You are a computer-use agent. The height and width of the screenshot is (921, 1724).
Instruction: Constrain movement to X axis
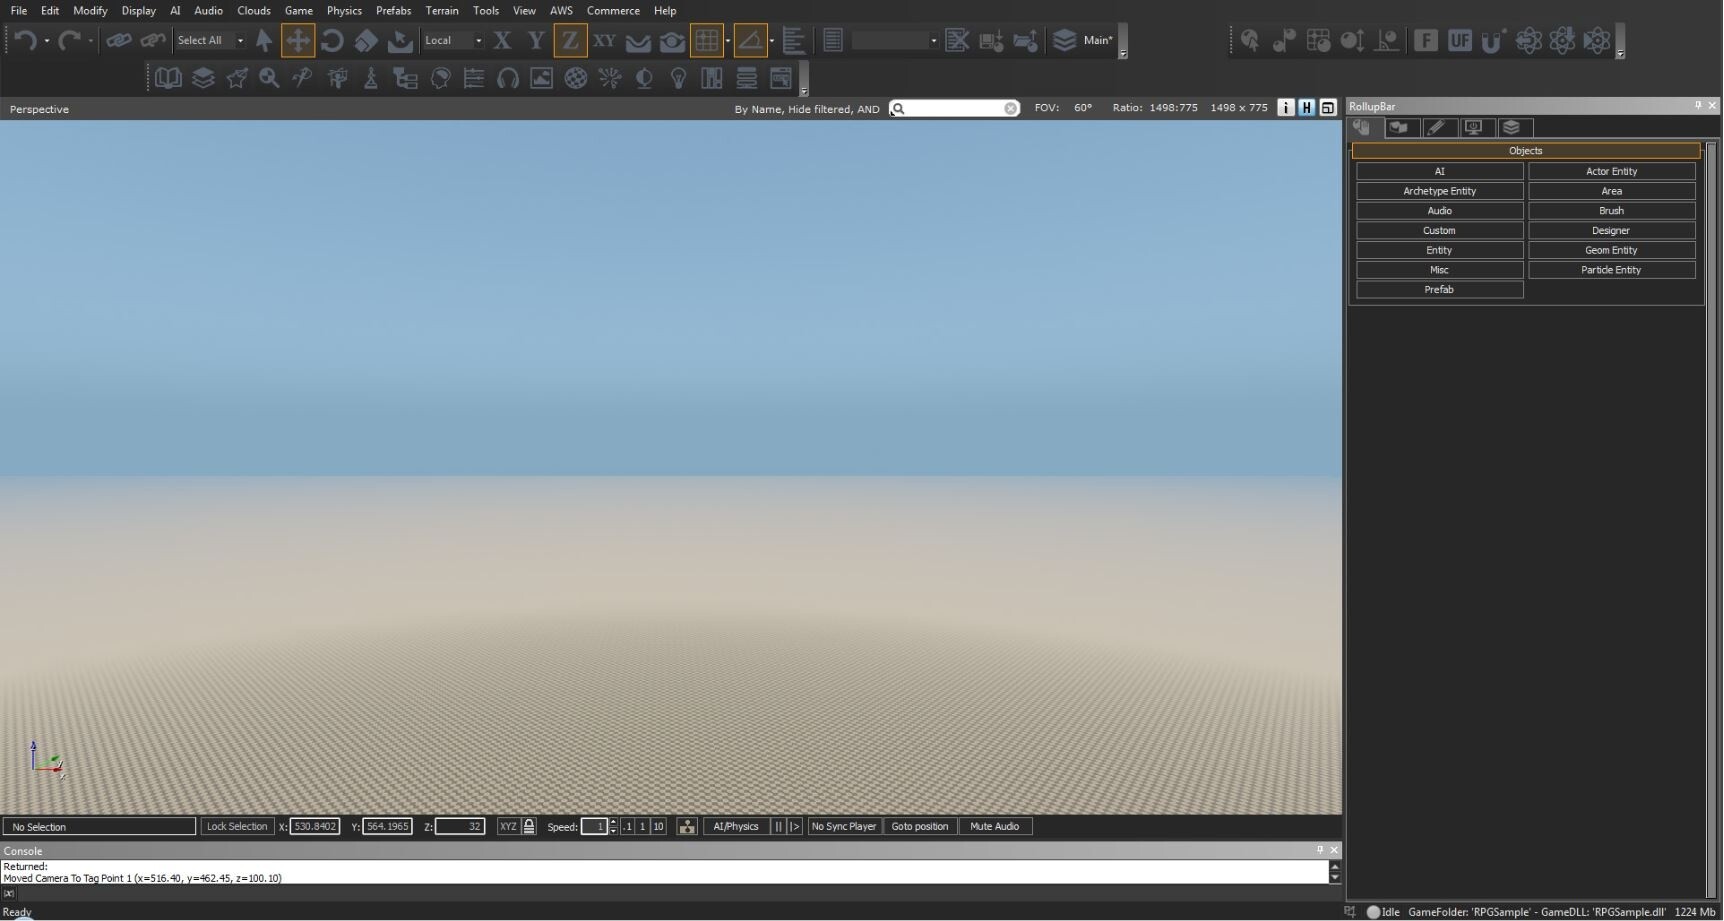(502, 40)
